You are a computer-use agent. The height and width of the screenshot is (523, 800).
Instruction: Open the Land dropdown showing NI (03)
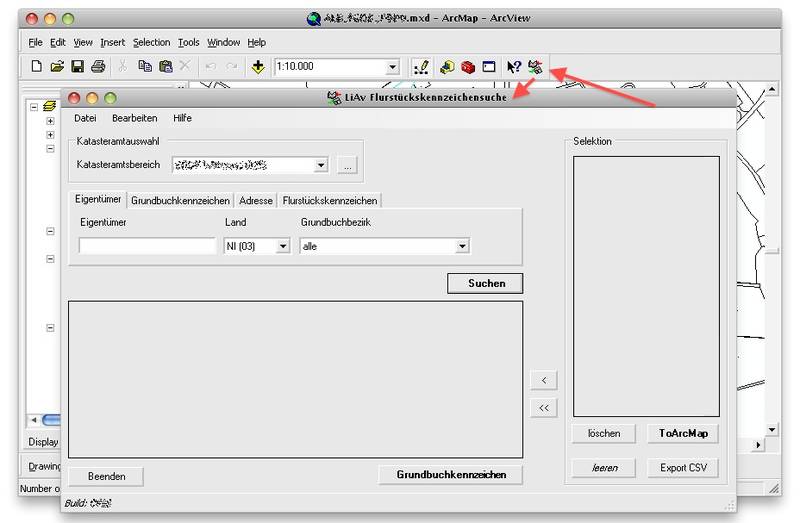[283, 246]
